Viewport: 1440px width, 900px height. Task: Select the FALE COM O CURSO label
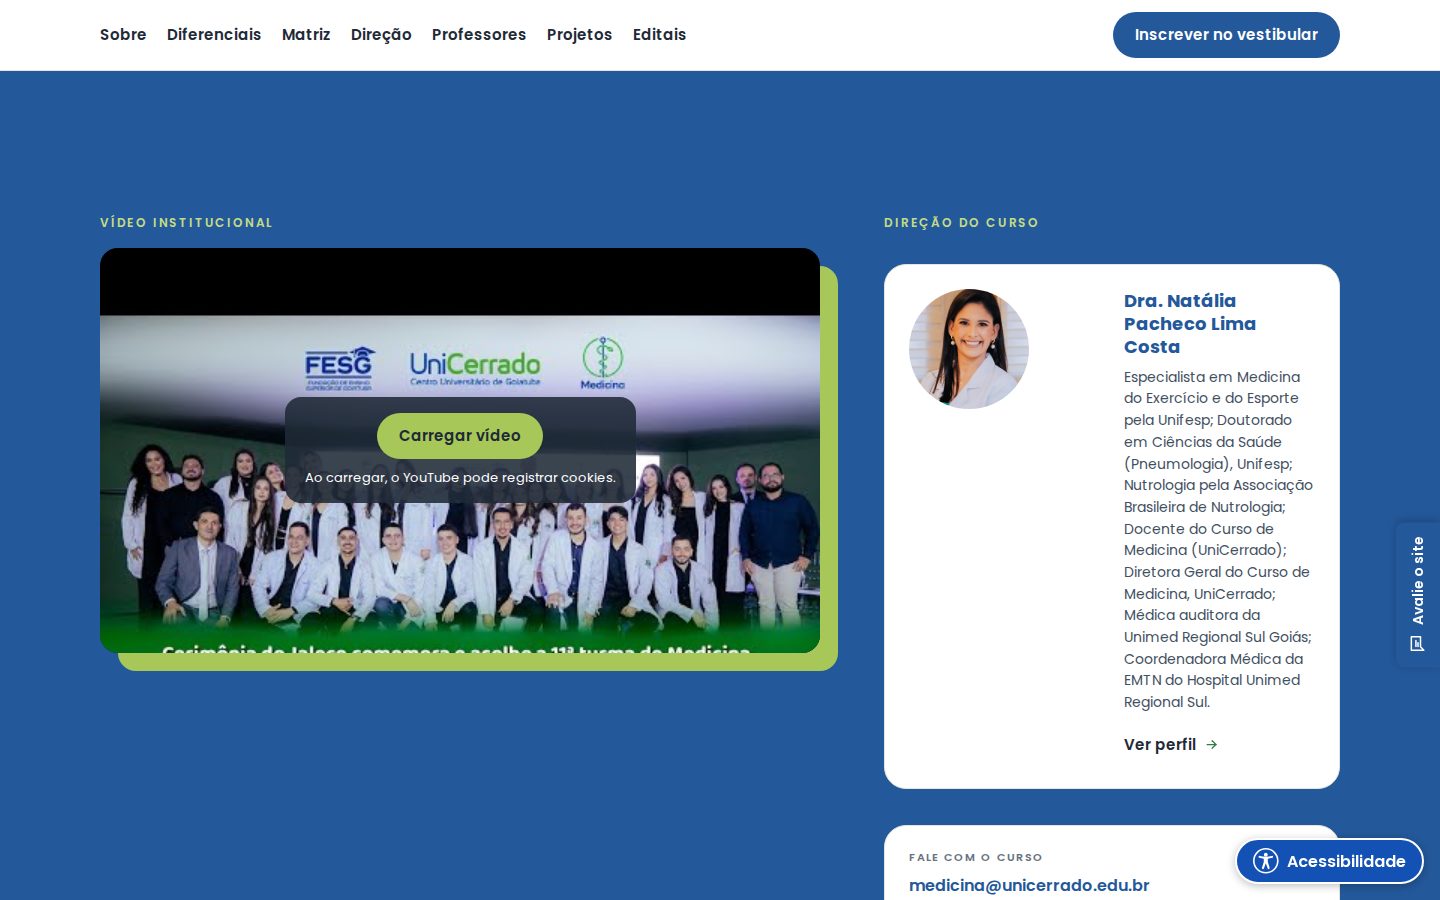[976, 857]
